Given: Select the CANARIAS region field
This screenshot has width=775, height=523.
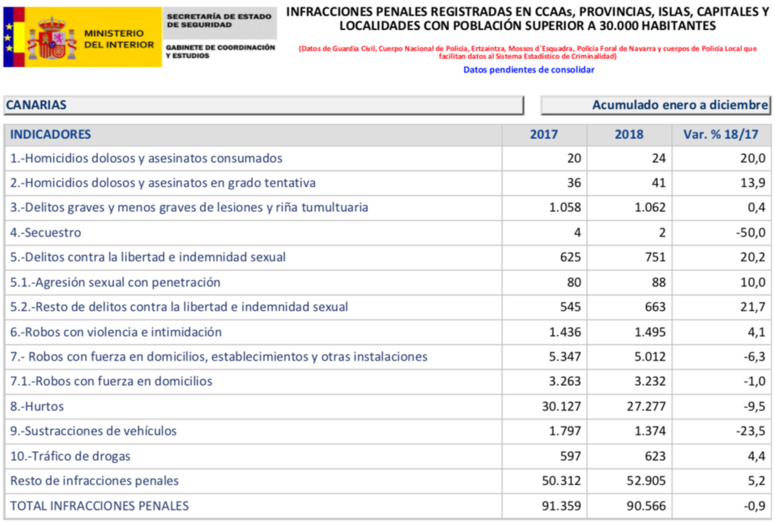Looking at the screenshot, I should click(263, 105).
